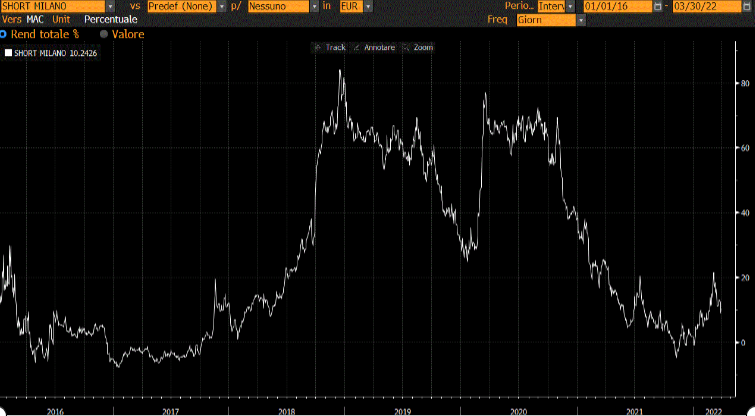The image size is (755, 416).
Task: Open the Predef (None) comparison dropdown
Action: pyautogui.click(x=222, y=6)
